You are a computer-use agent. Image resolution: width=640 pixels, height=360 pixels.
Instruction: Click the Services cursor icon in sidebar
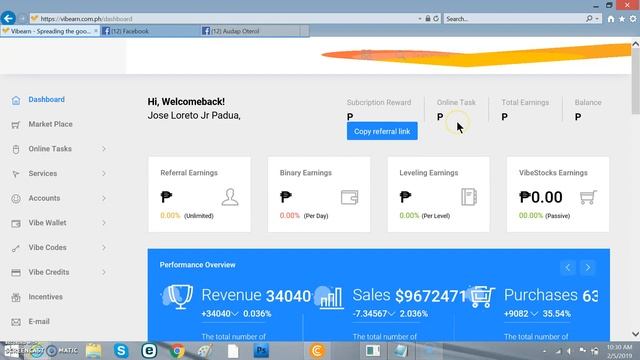coord(16,174)
